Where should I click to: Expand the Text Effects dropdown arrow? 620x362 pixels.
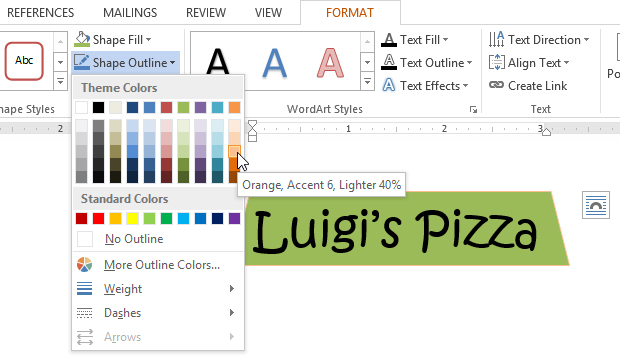[465, 85]
